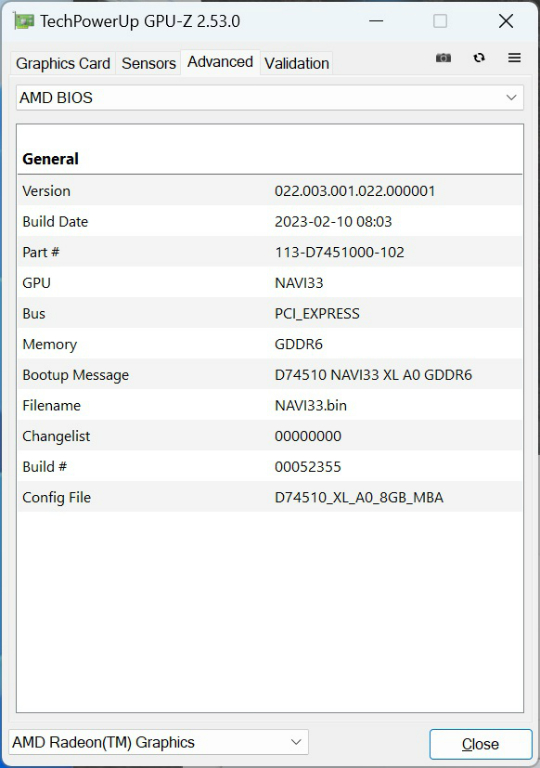Click the Config File row label
The height and width of the screenshot is (768, 540).
pos(57,498)
